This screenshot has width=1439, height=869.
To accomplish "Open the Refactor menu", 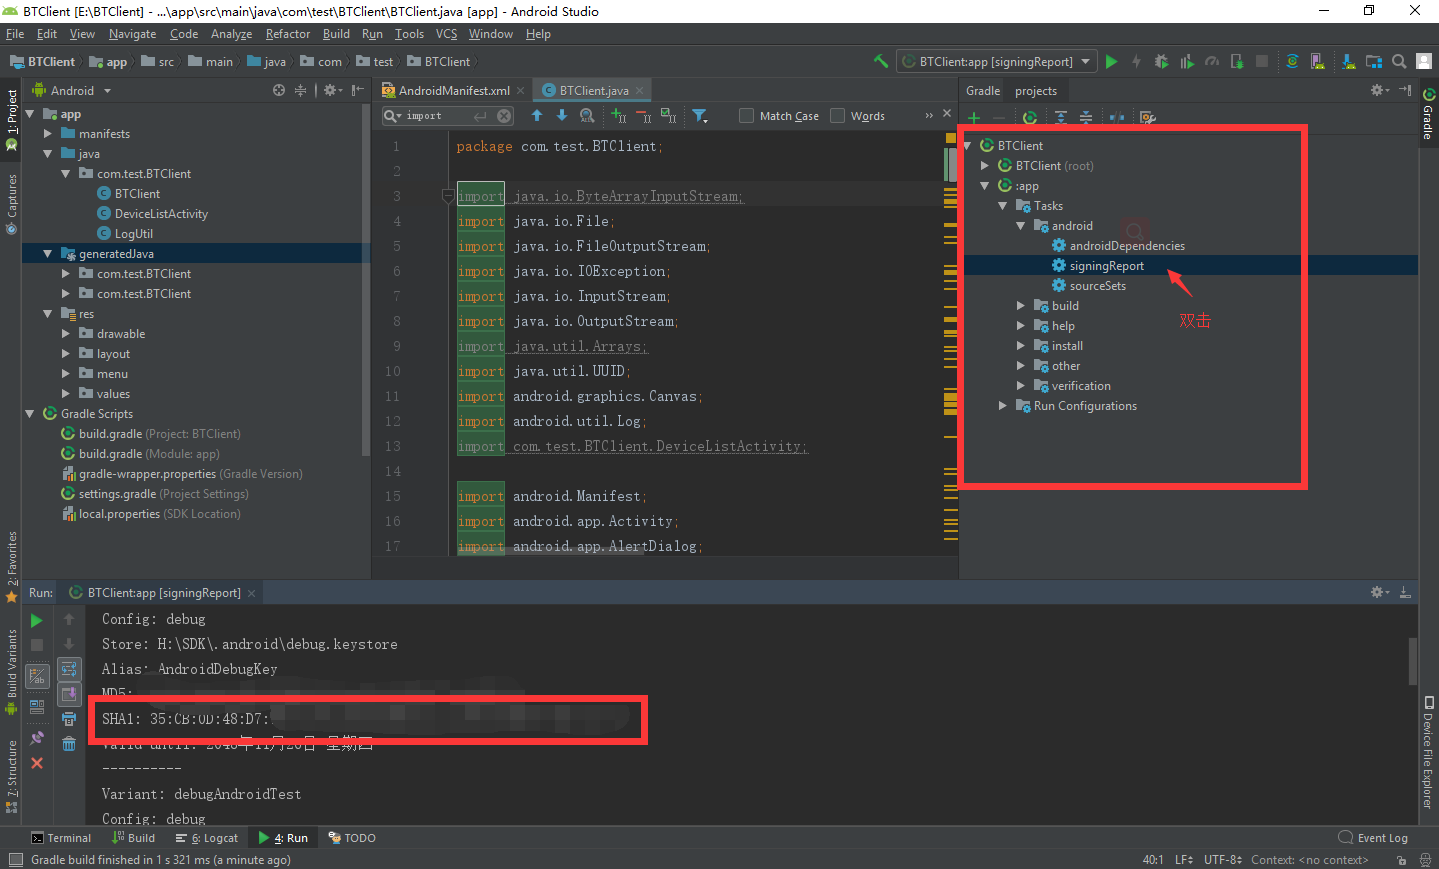I will (288, 34).
